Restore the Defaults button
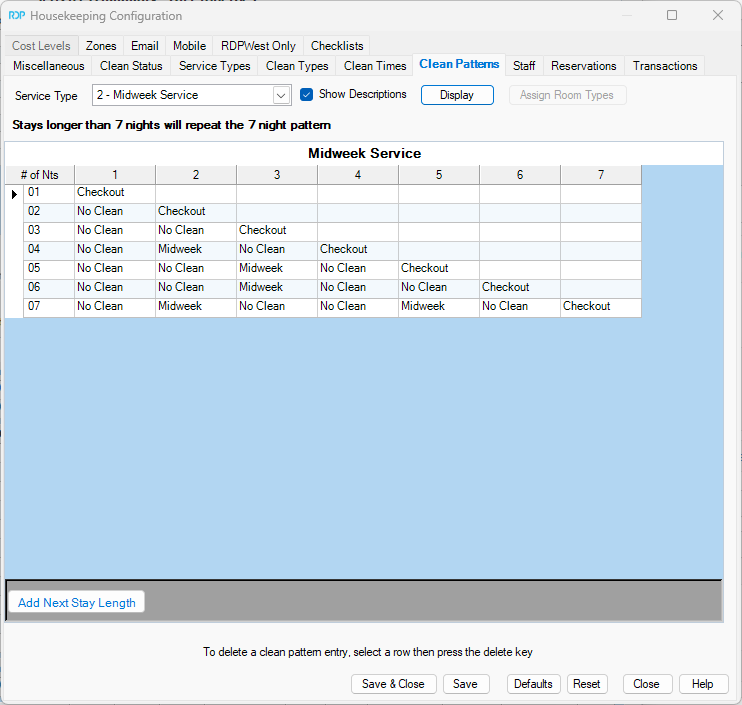Screen dimensions: 742x705 point(533,684)
